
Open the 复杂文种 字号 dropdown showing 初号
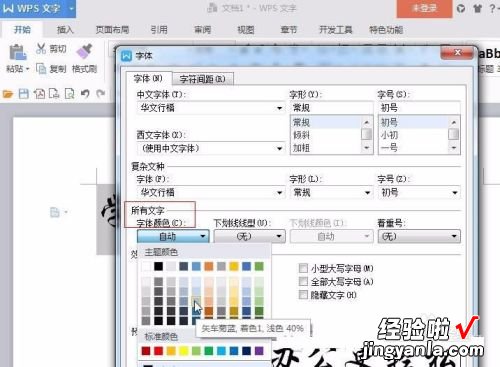click(x=419, y=192)
